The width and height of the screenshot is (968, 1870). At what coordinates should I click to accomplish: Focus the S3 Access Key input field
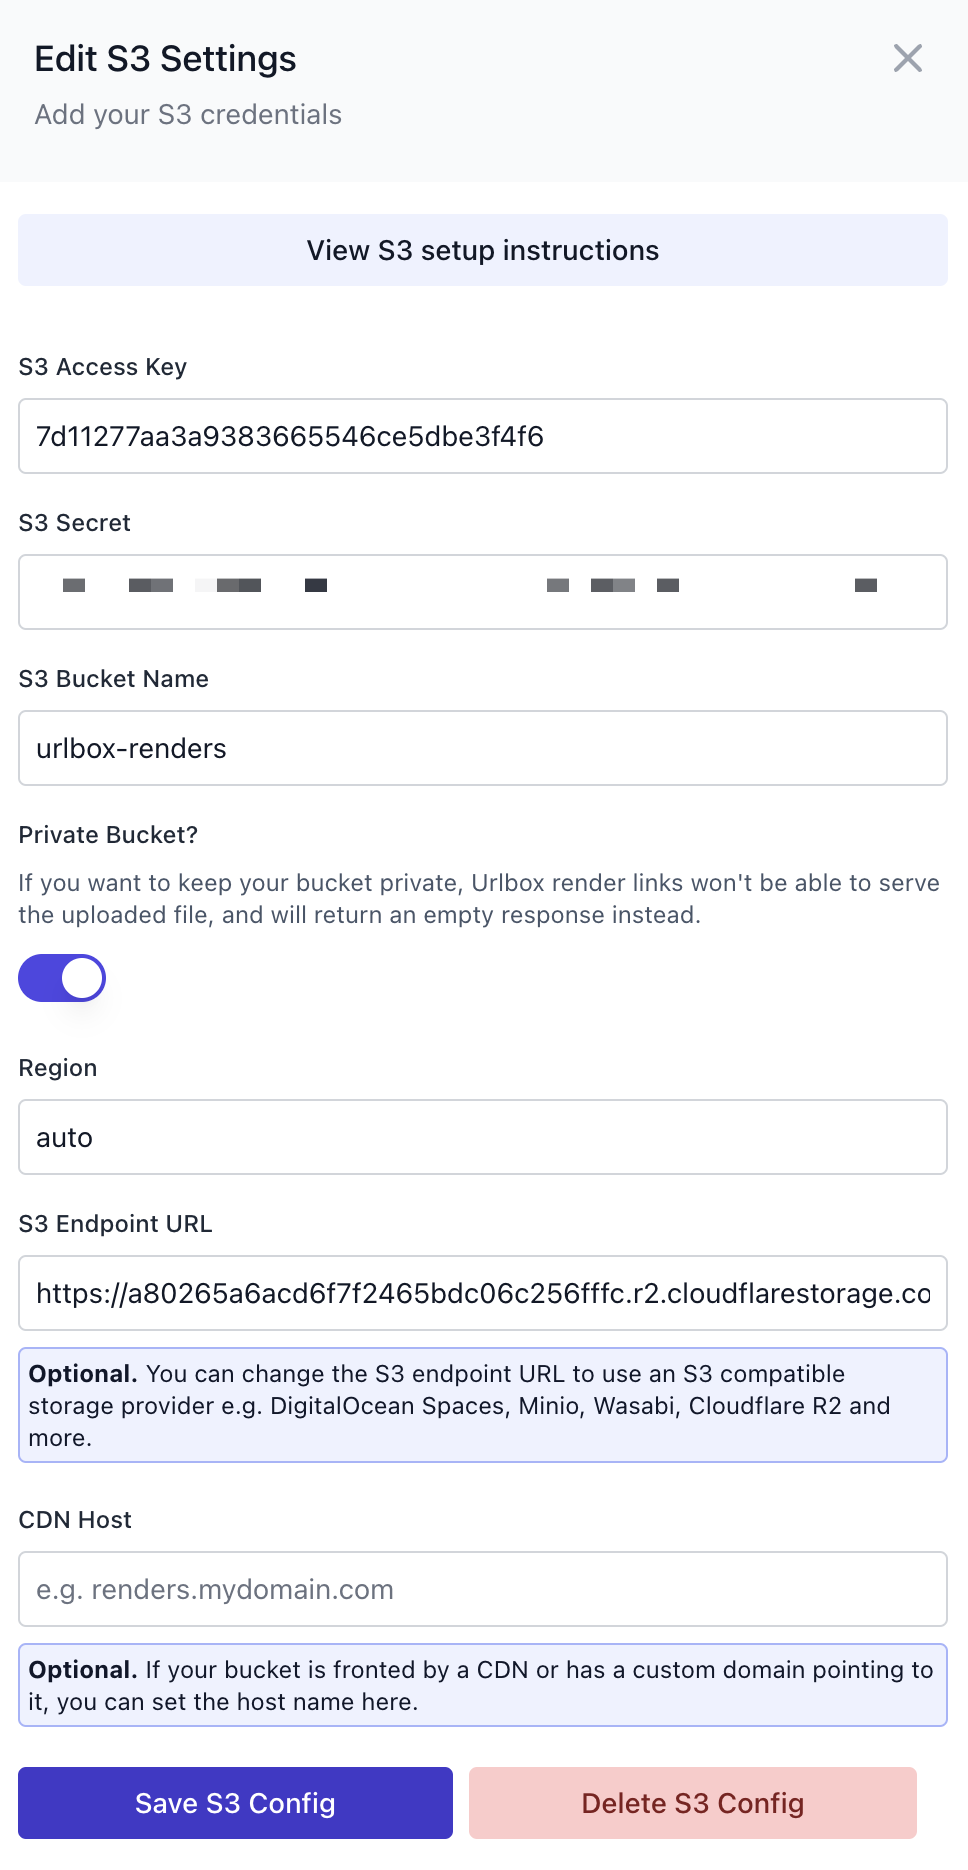pyautogui.click(x=483, y=436)
